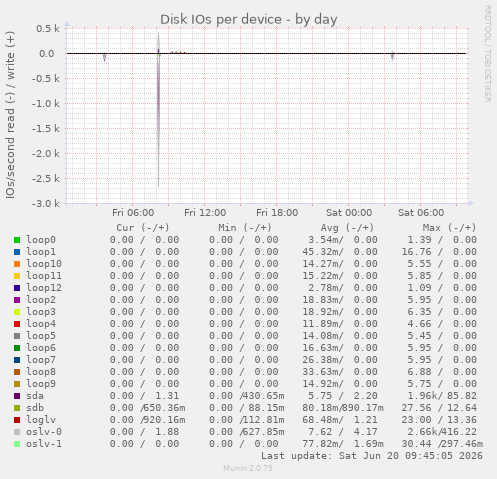This screenshot has width=497, height=479.
Task: Click the 'loglv' device name
Action: coord(41,420)
